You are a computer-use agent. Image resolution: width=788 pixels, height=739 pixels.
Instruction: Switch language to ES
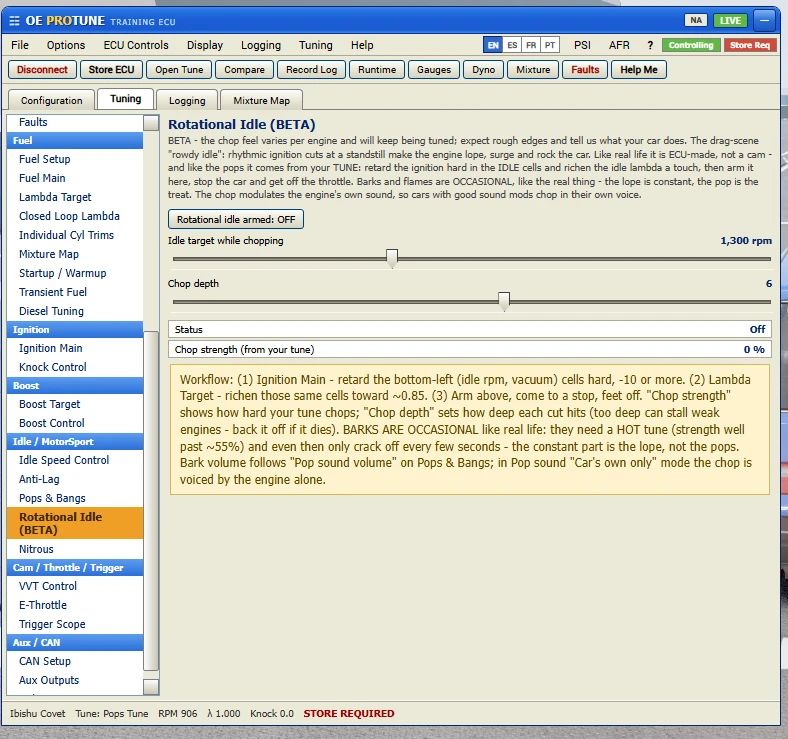click(512, 45)
